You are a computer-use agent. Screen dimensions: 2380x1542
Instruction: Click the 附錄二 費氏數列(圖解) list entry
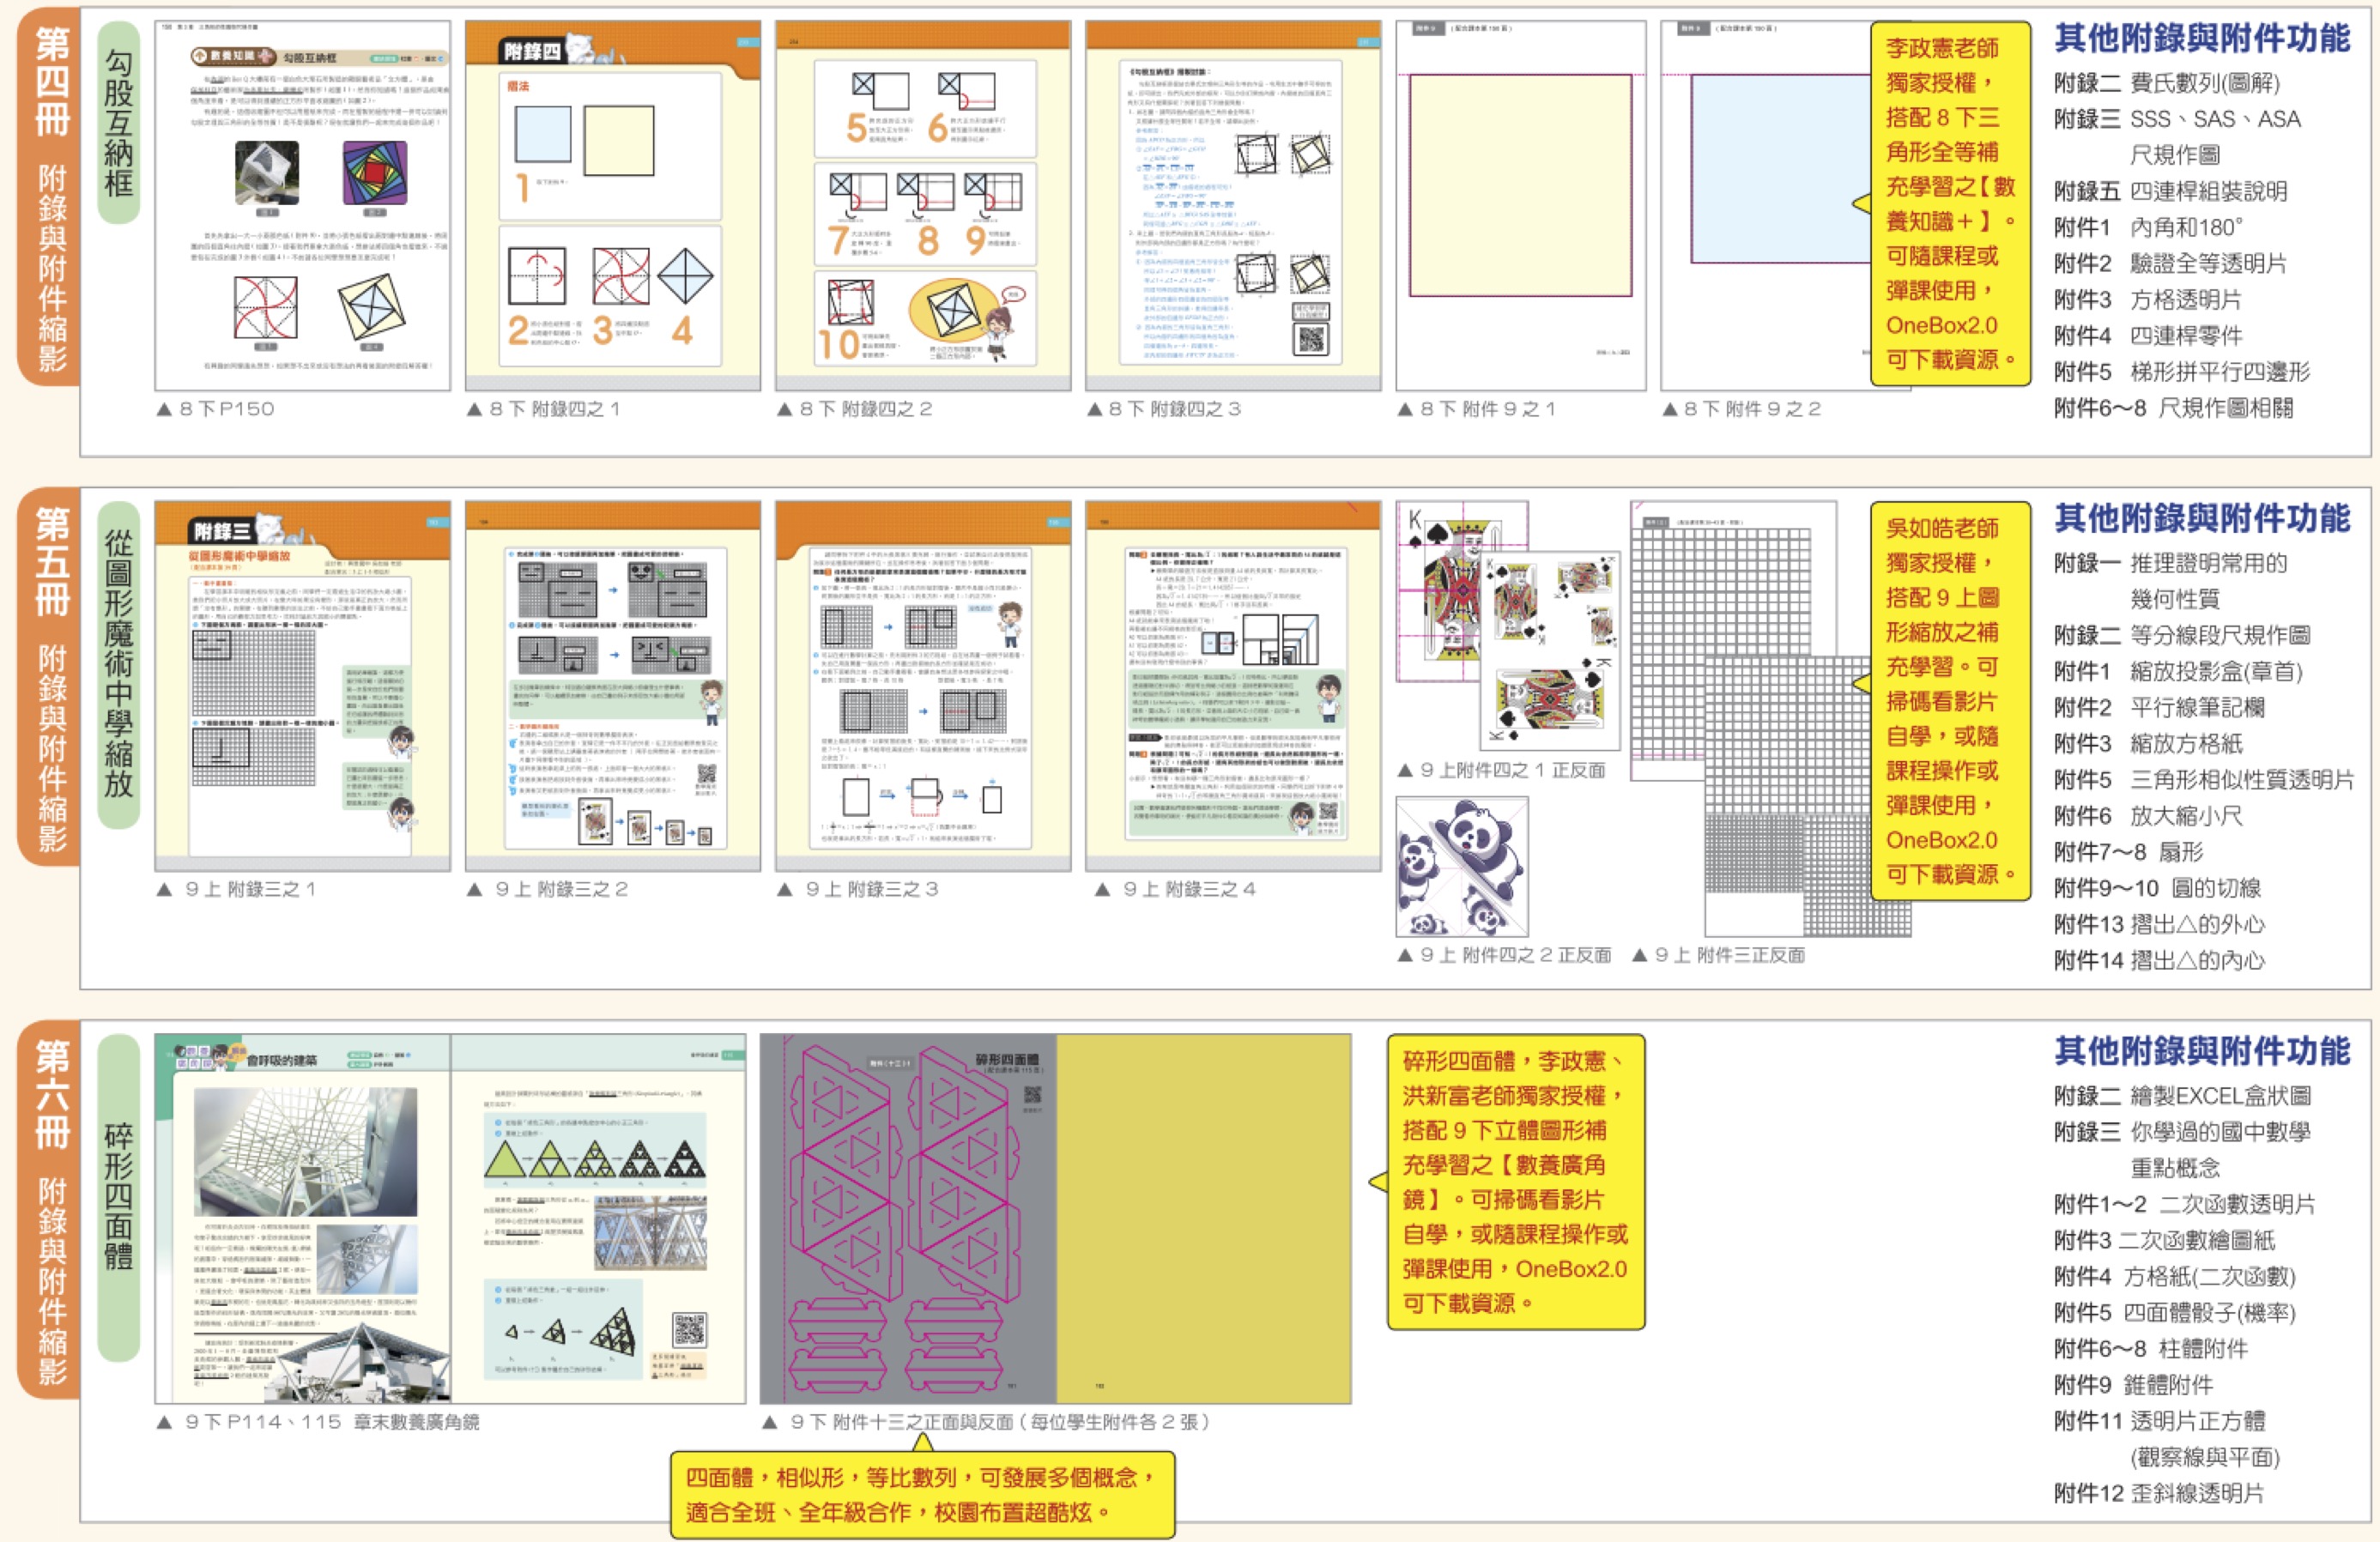click(x=2166, y=83)
